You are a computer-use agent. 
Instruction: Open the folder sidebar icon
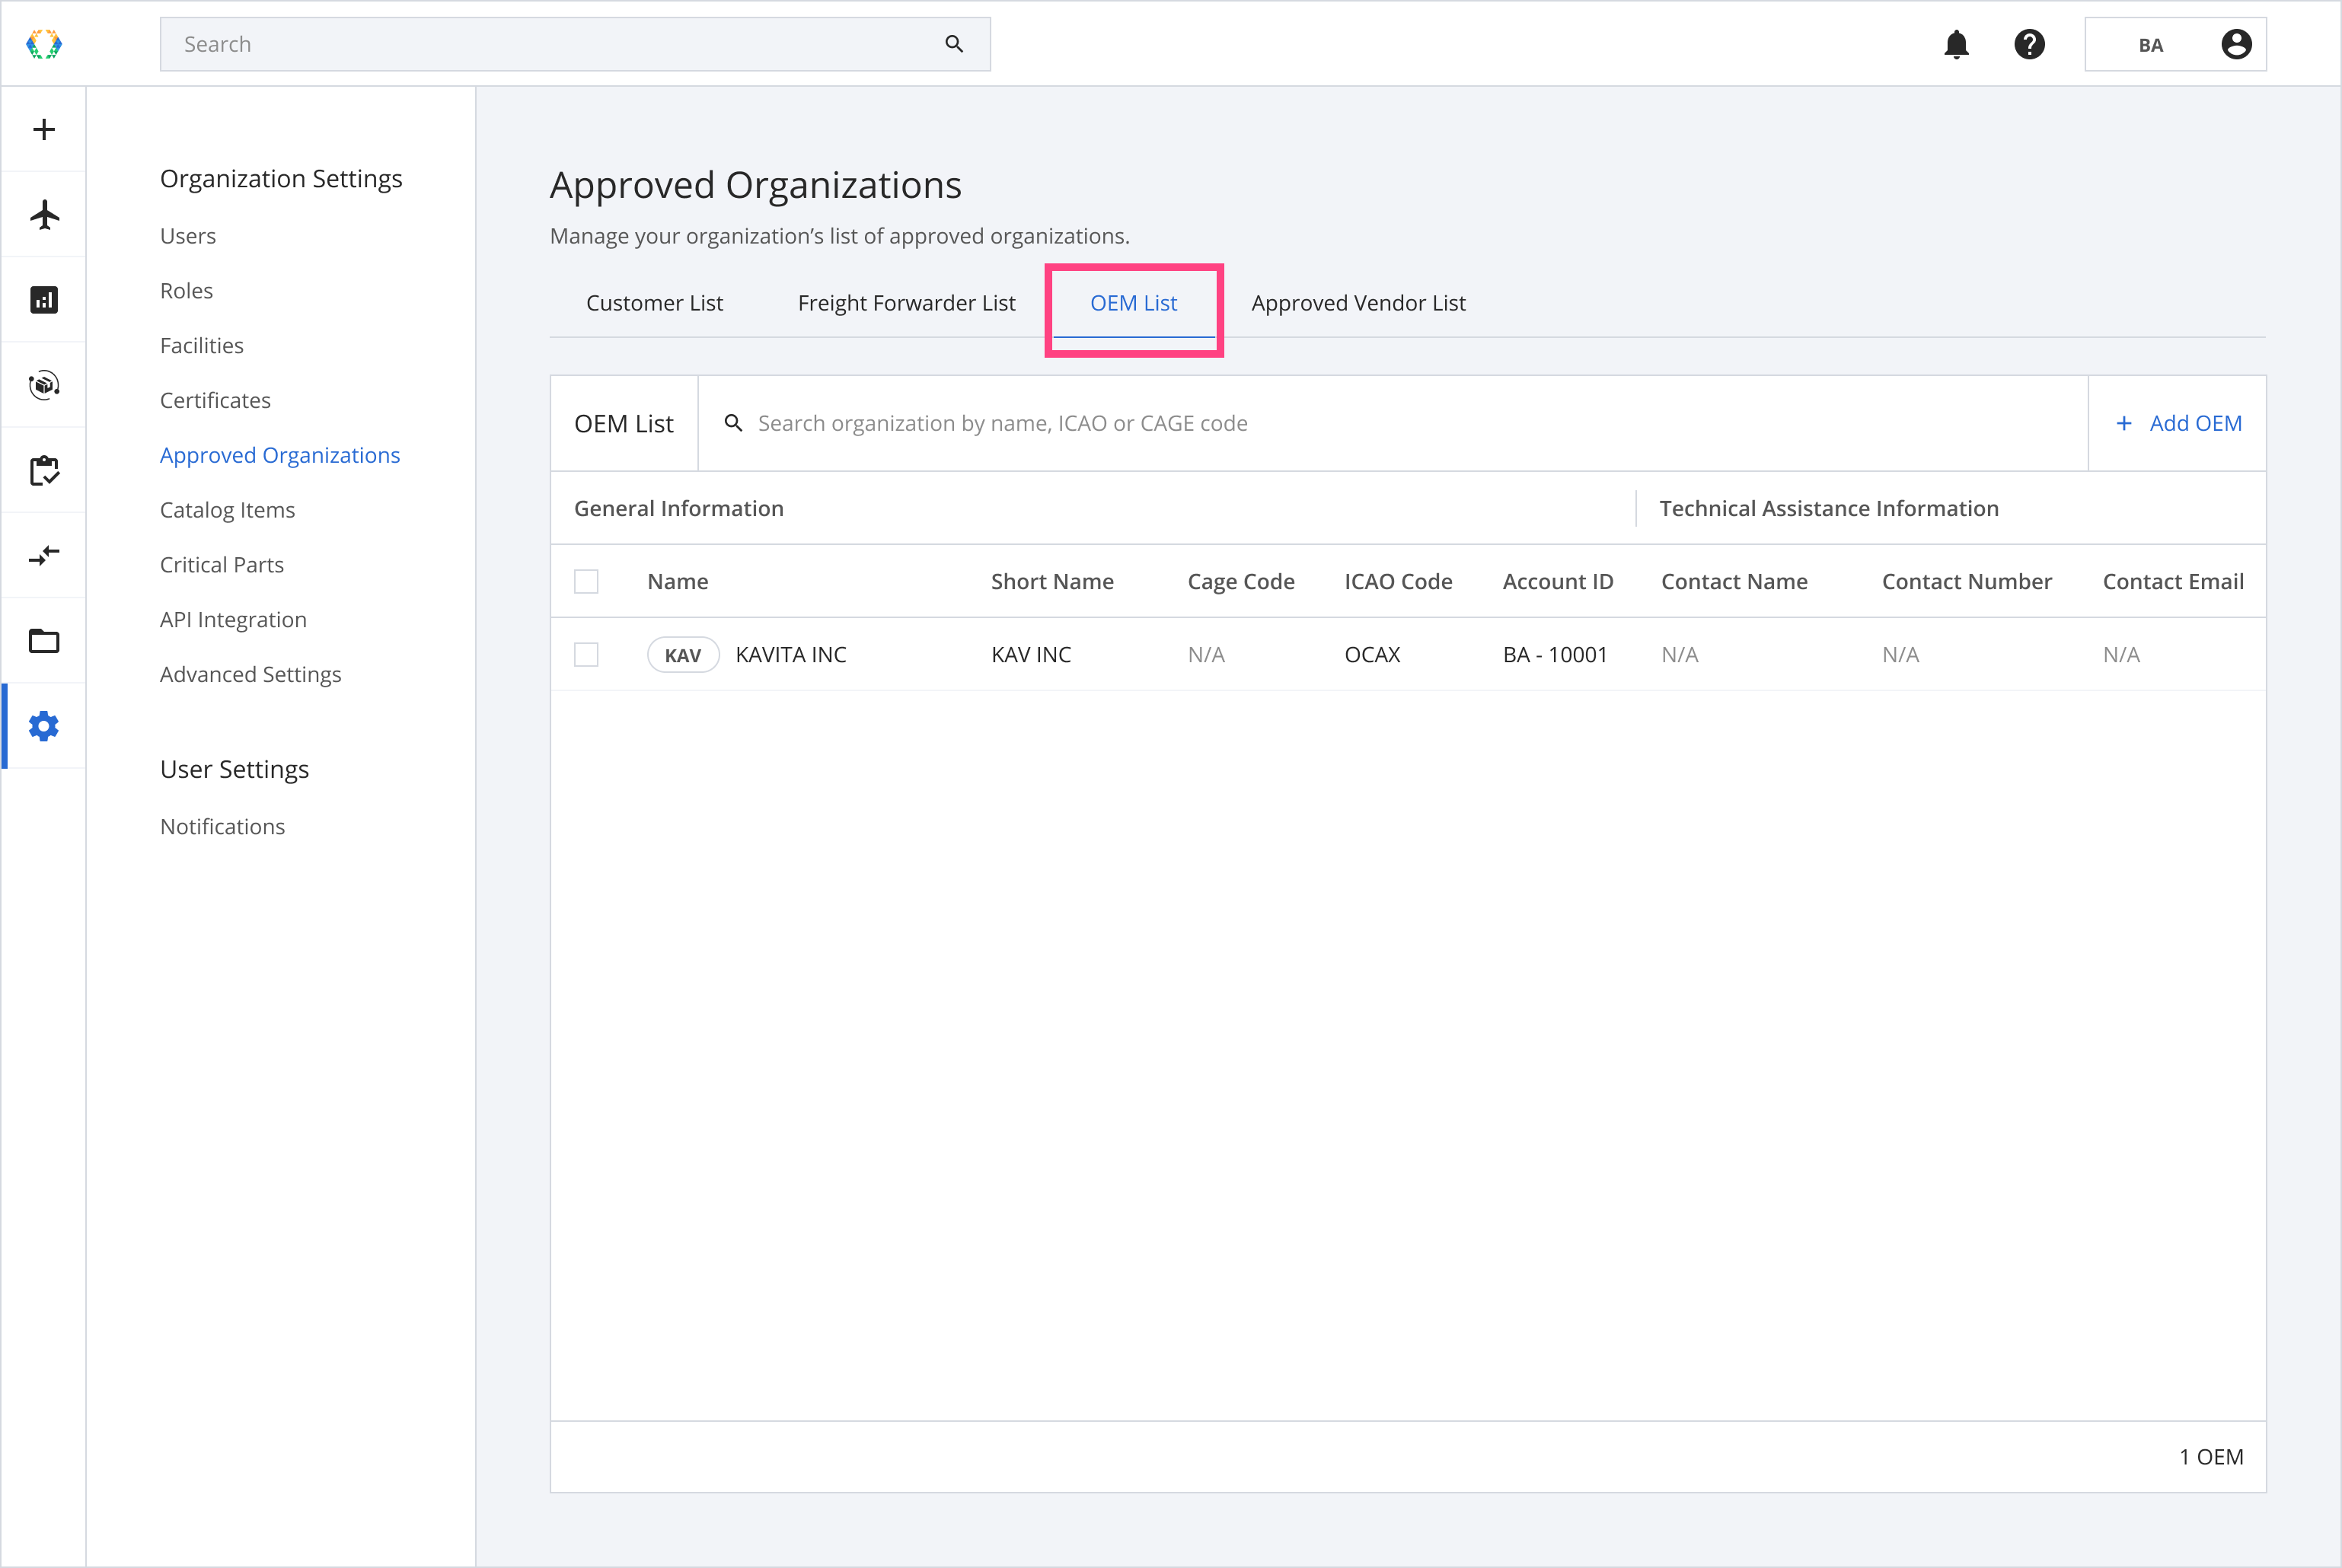tap(44, 641)
